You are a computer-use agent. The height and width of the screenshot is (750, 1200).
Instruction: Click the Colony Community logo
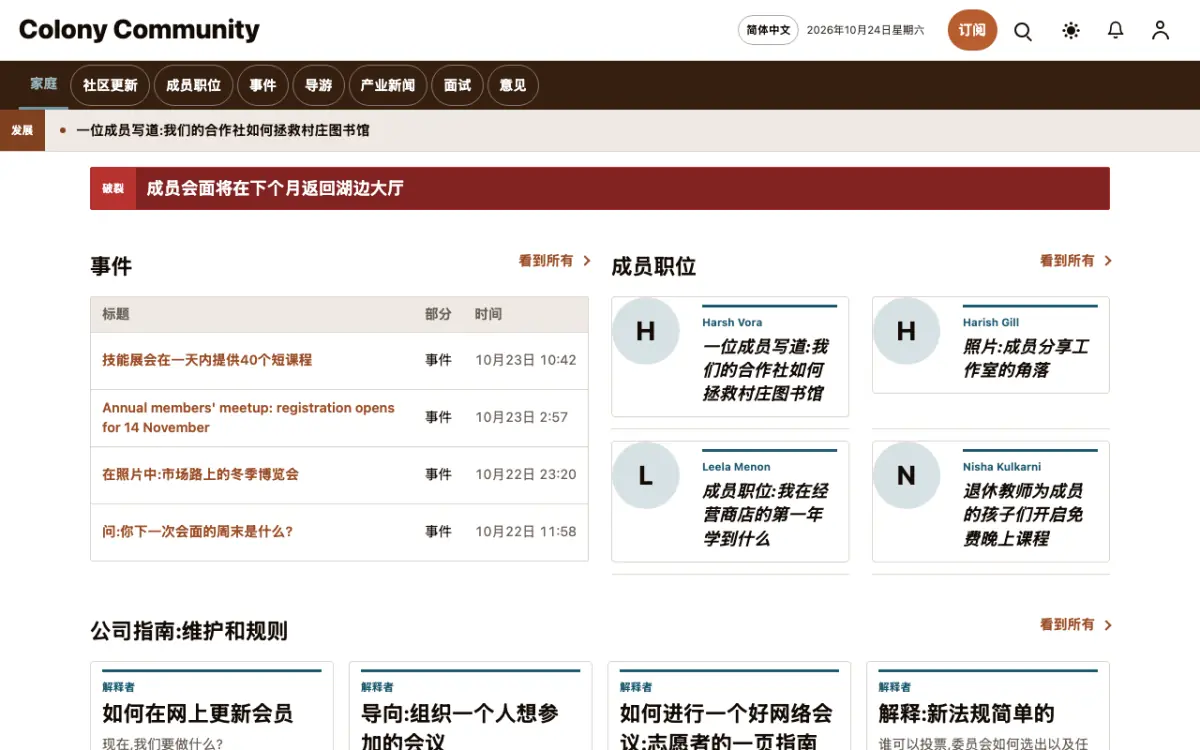click(139, 30)
